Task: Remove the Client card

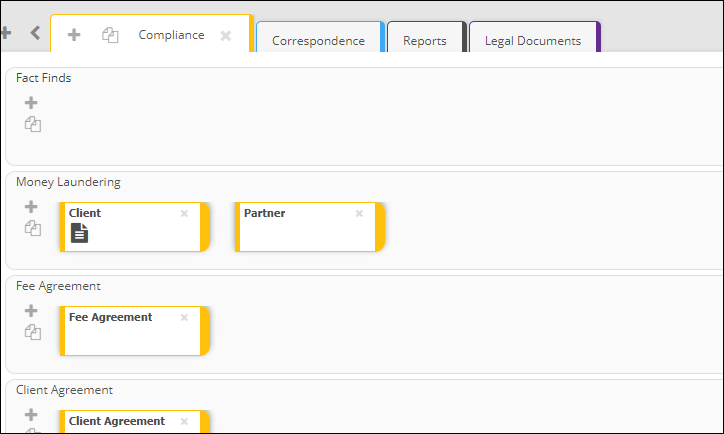Action: 184,213
